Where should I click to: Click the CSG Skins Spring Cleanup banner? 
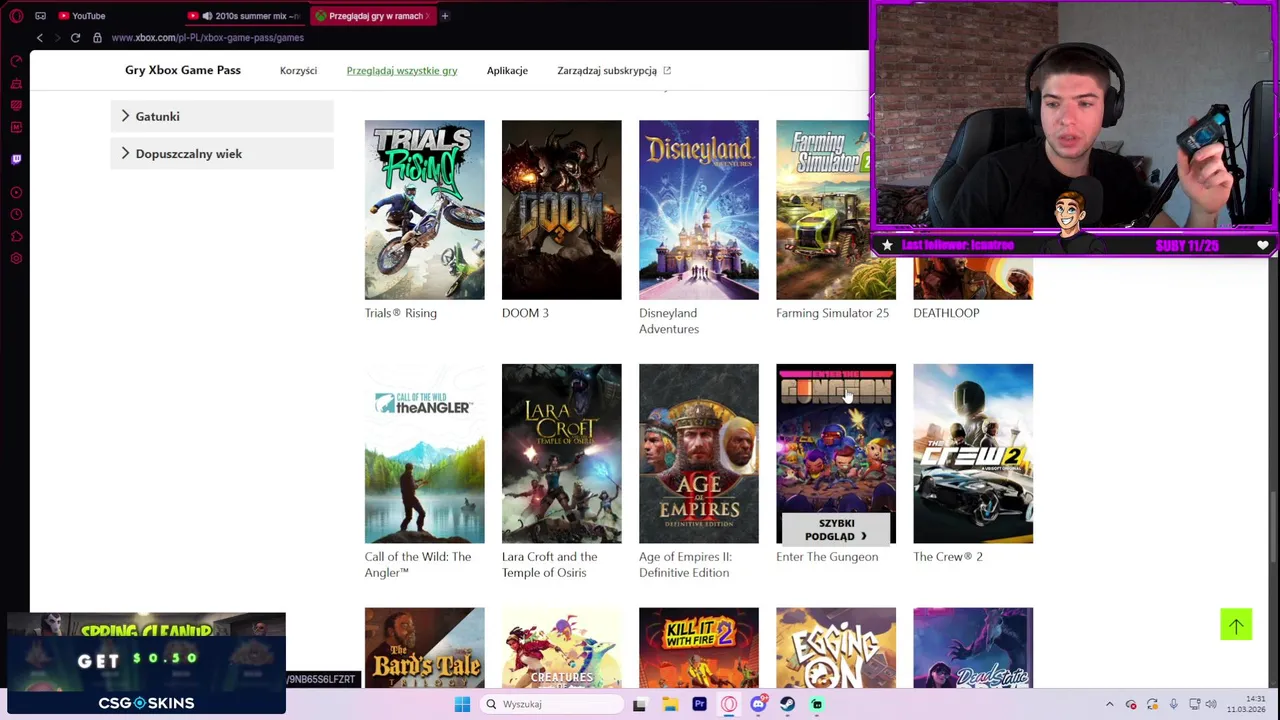(x=146, y=663)
